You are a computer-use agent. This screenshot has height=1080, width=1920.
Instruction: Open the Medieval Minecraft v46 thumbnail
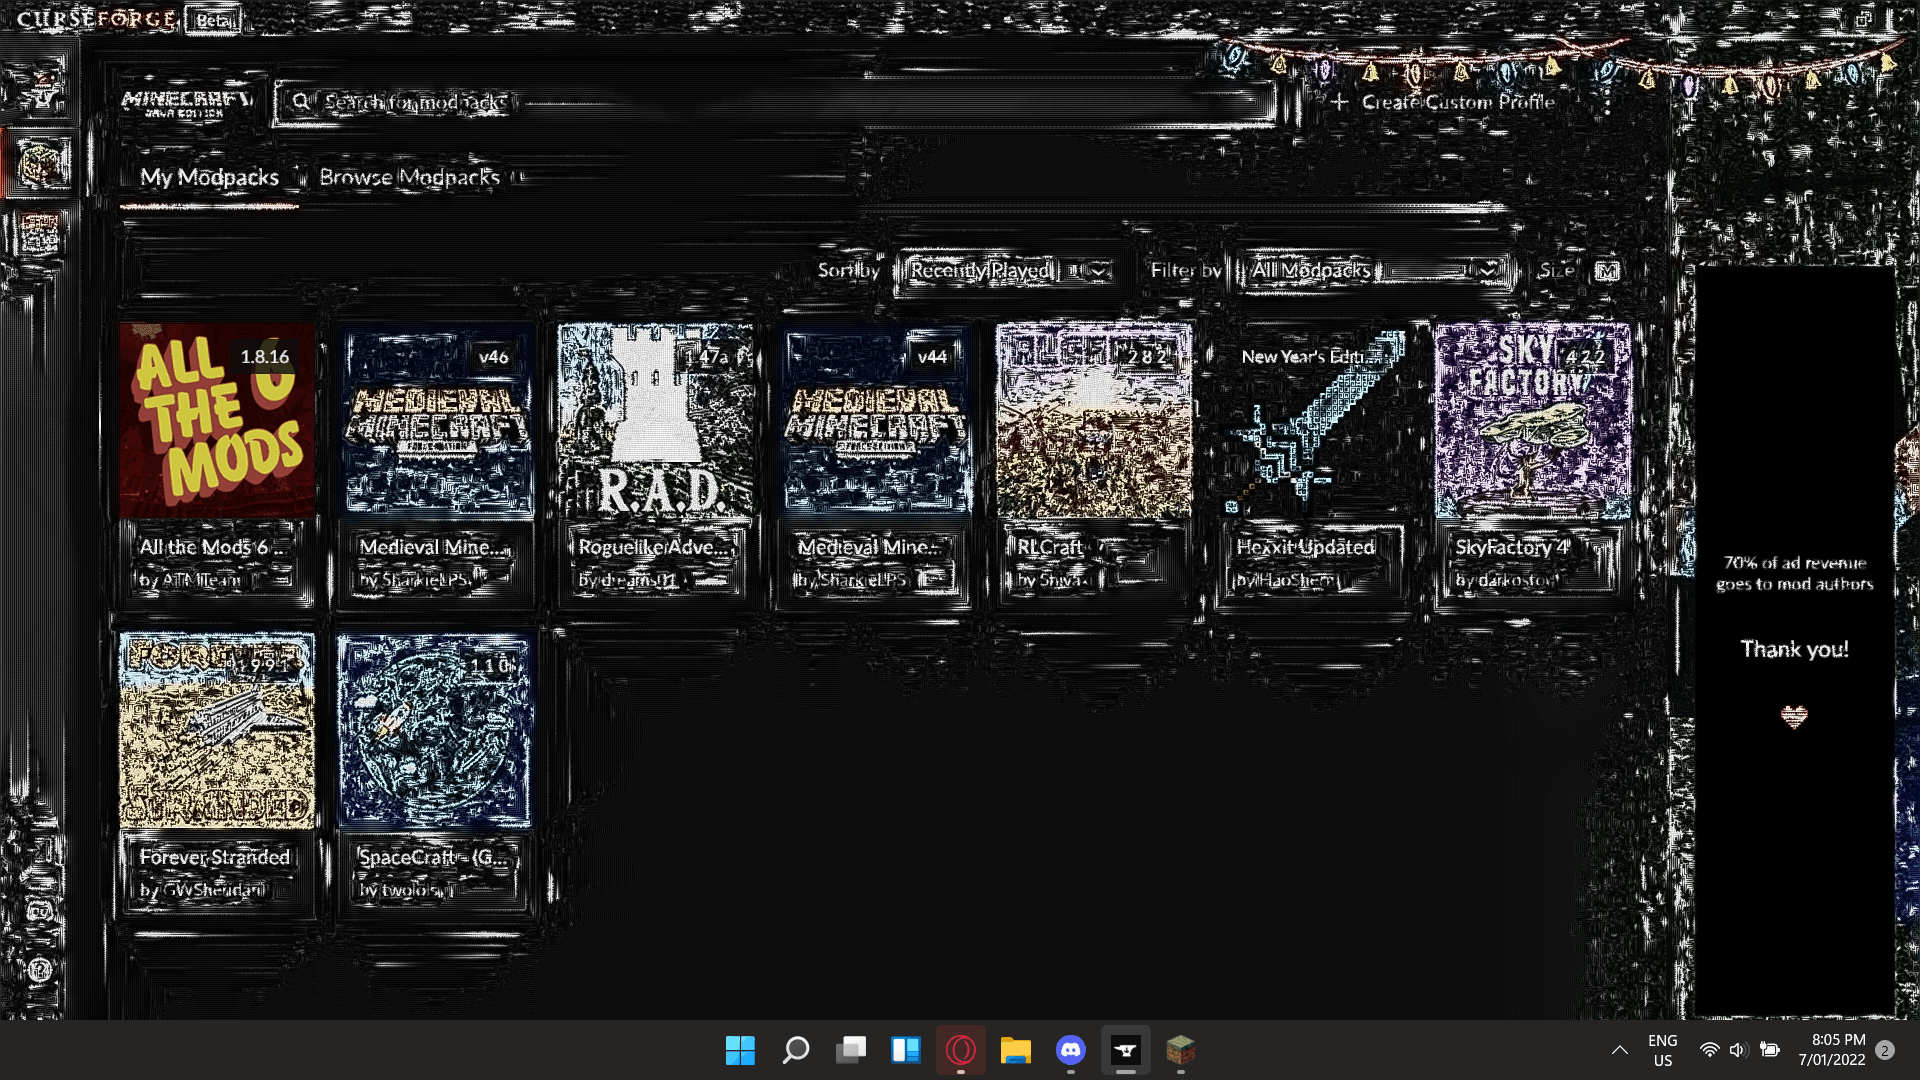(436, 420)
